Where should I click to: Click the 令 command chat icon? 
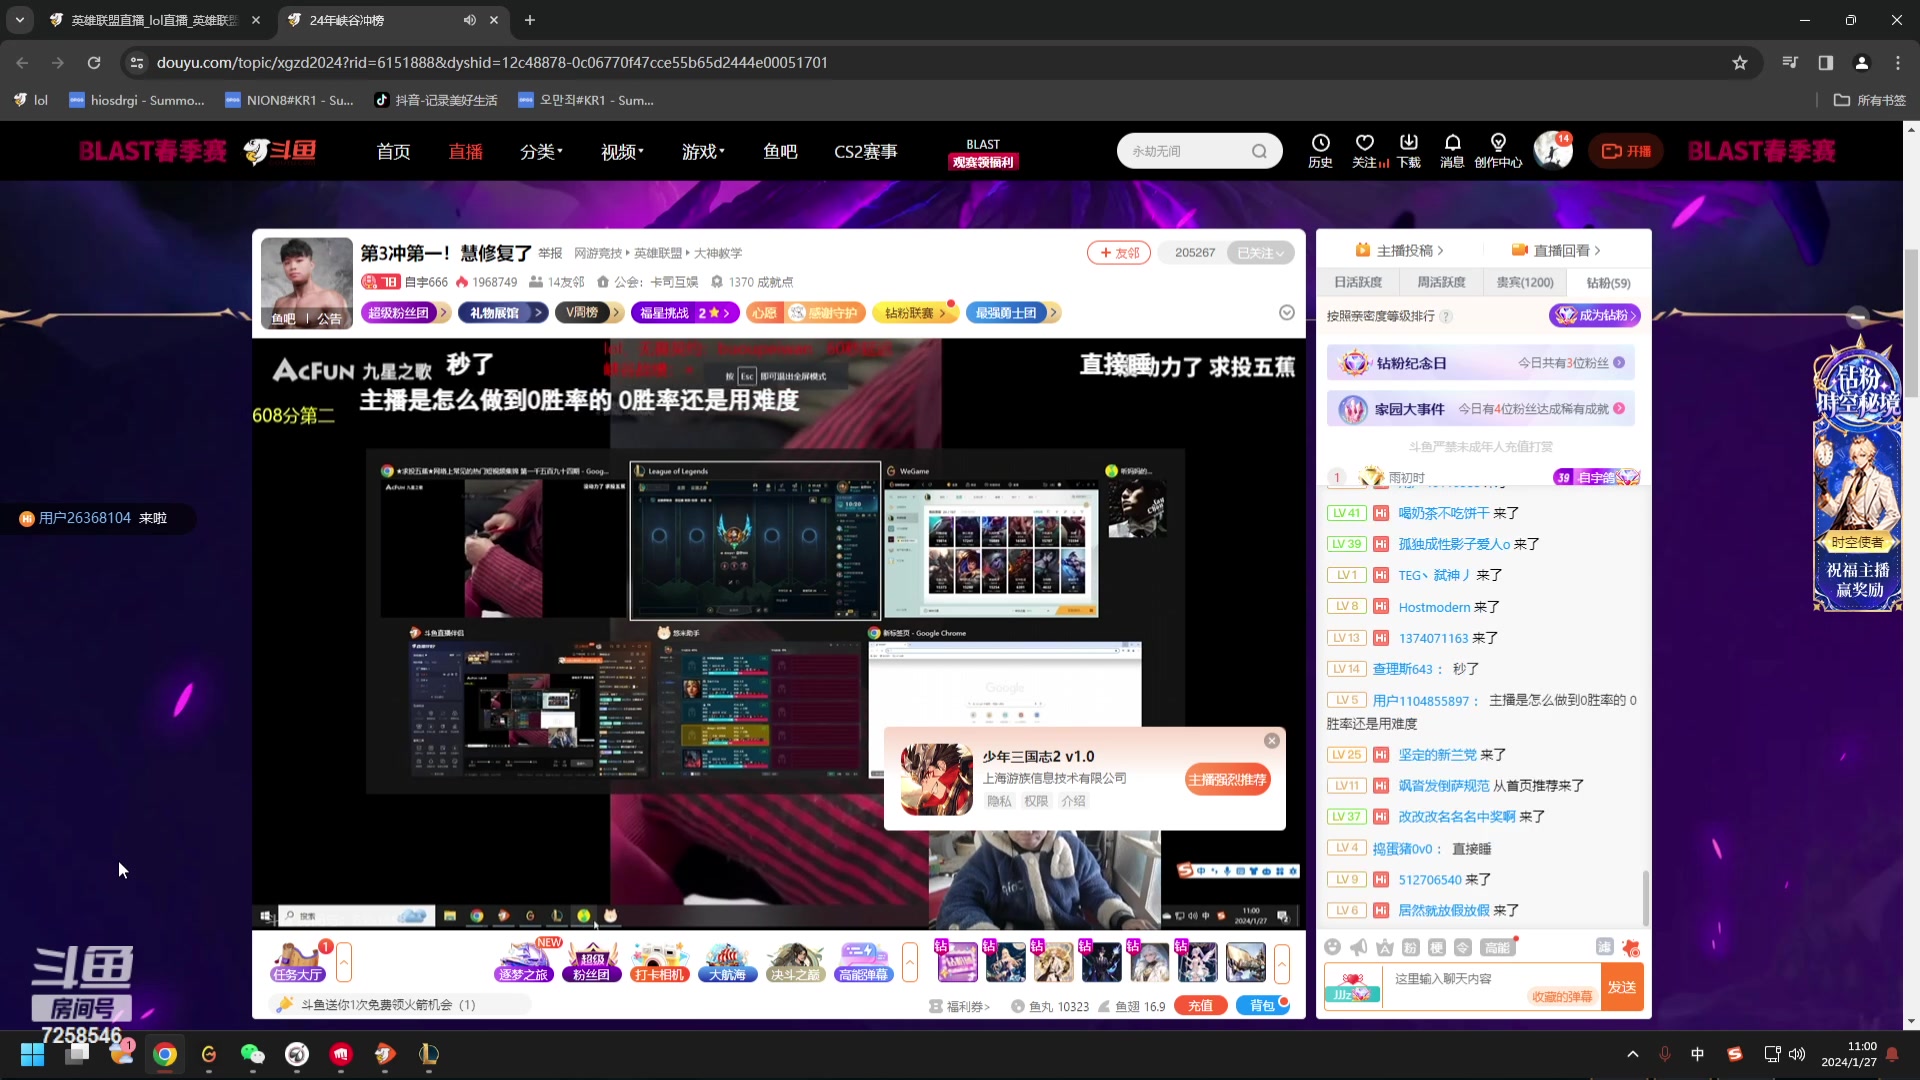tap(1462, 947)
